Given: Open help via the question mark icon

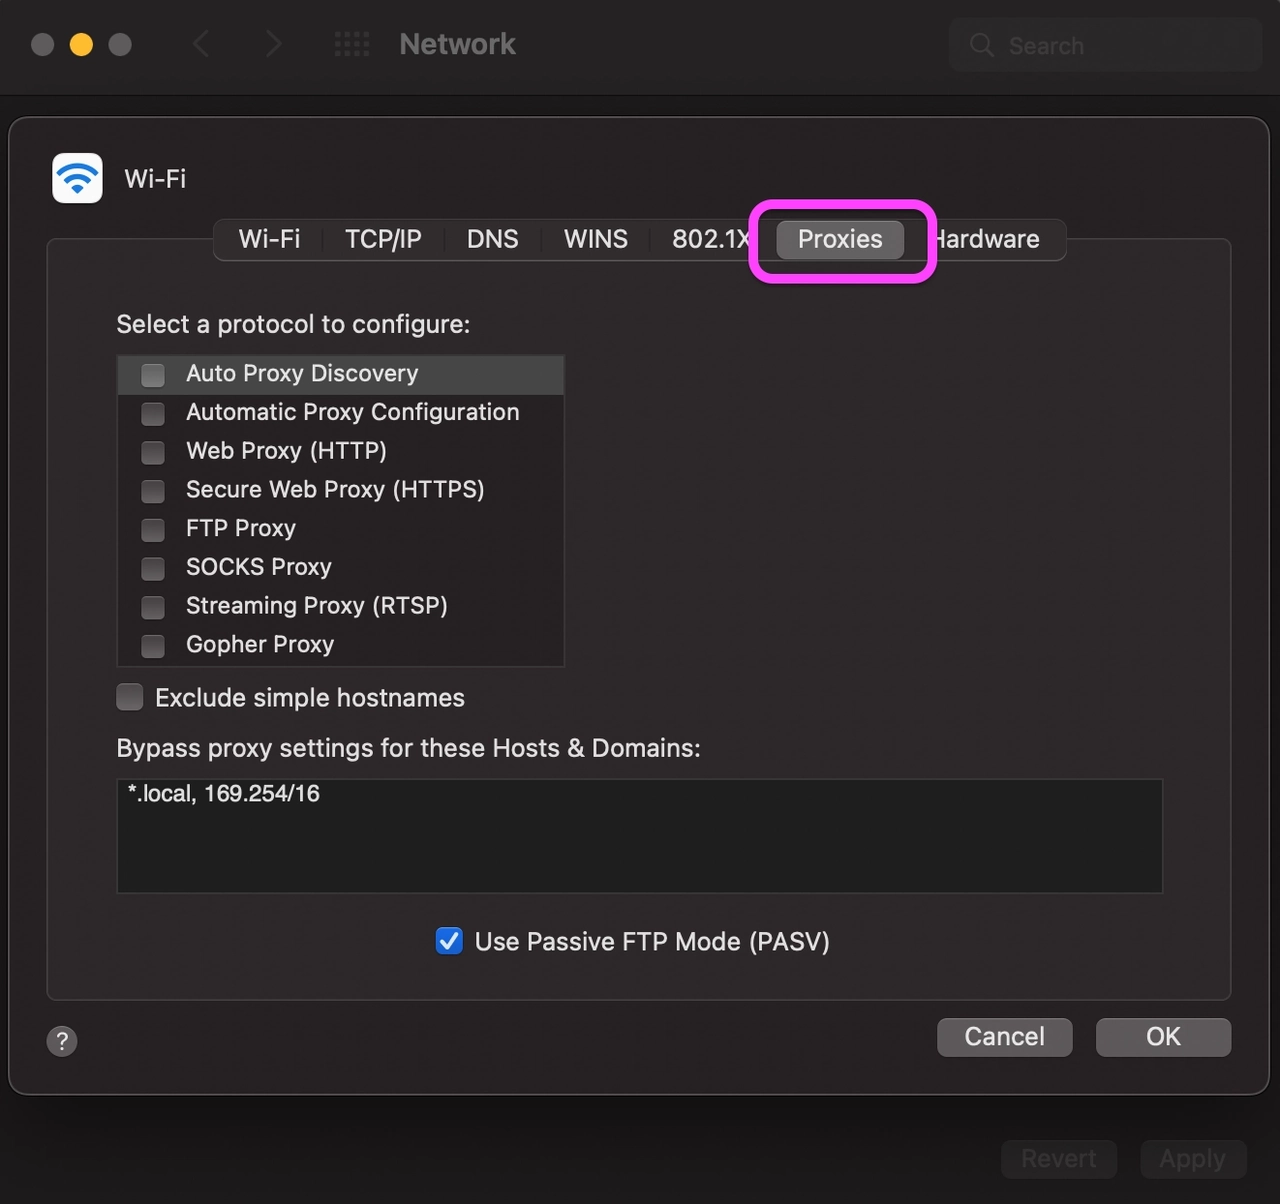Looking at the screenshot, I should point(62,1041).
